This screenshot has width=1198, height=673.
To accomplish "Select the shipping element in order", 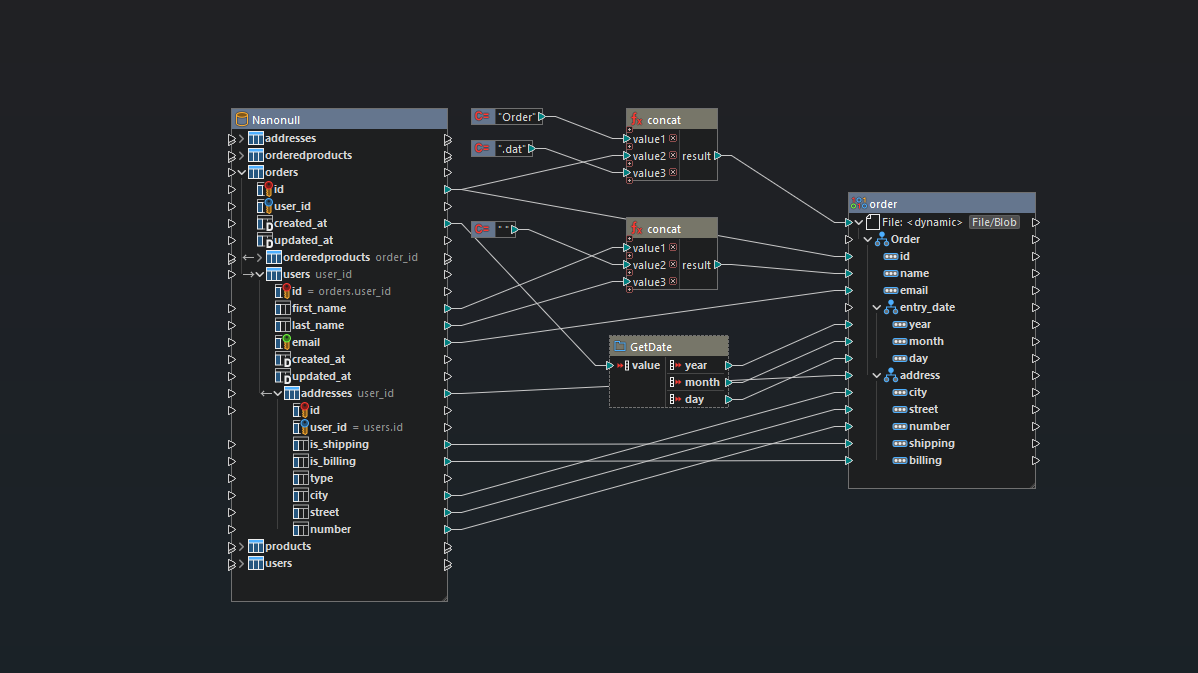I will [x=931, y=443].
